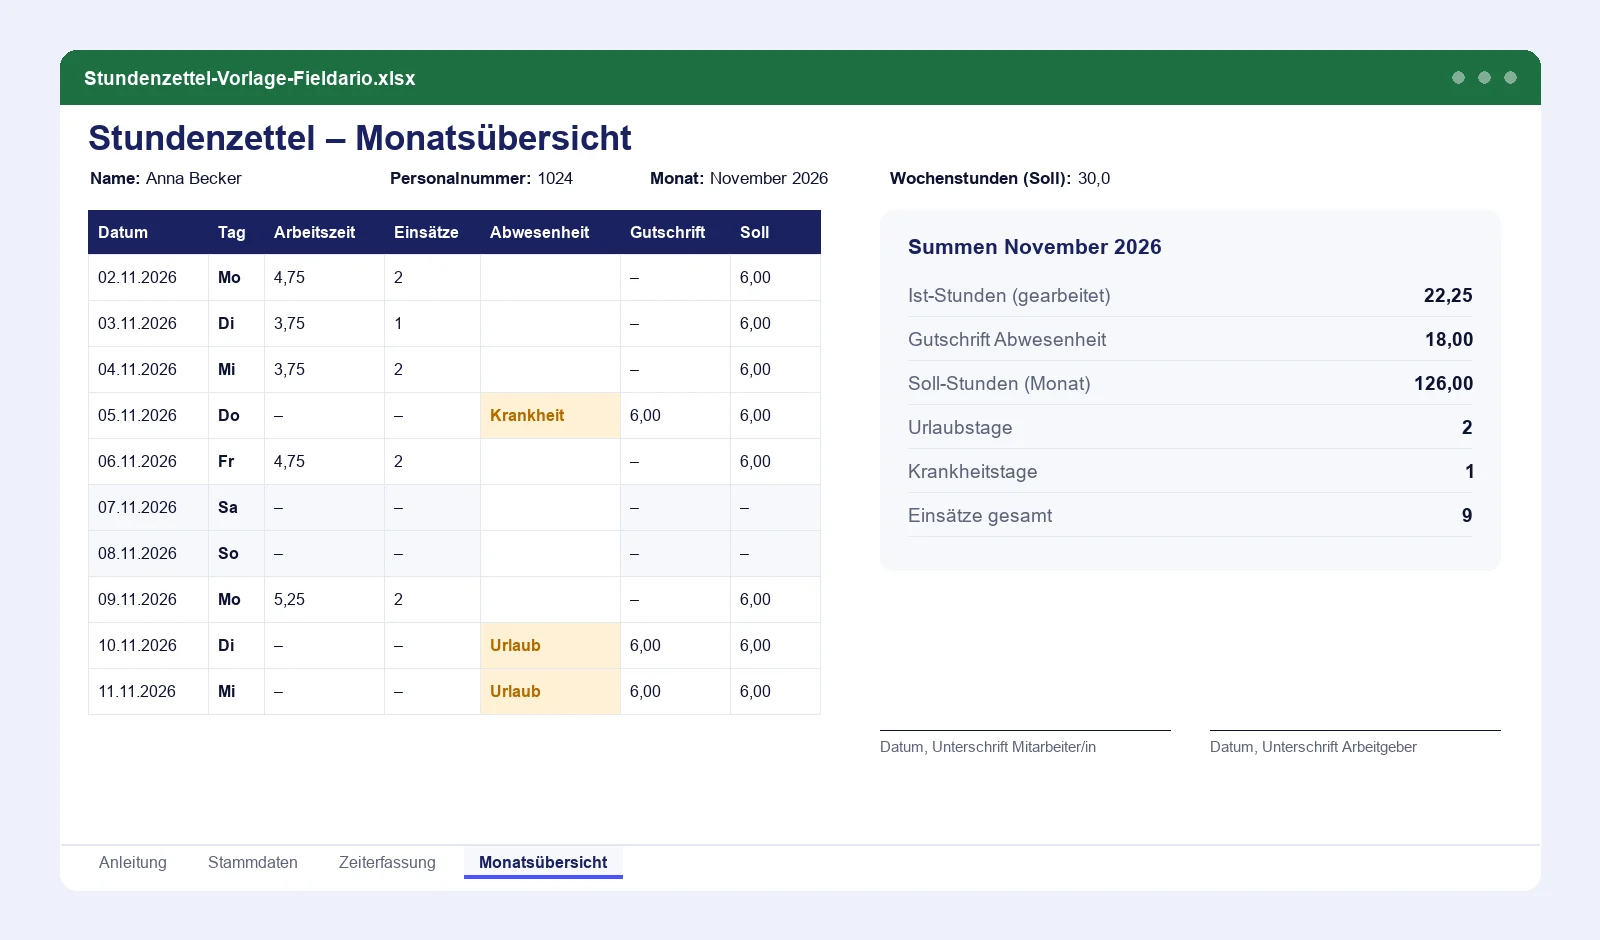Click the name Anna Becker
The height and width of the screenshot is (940, 1600).
point(194,178)
